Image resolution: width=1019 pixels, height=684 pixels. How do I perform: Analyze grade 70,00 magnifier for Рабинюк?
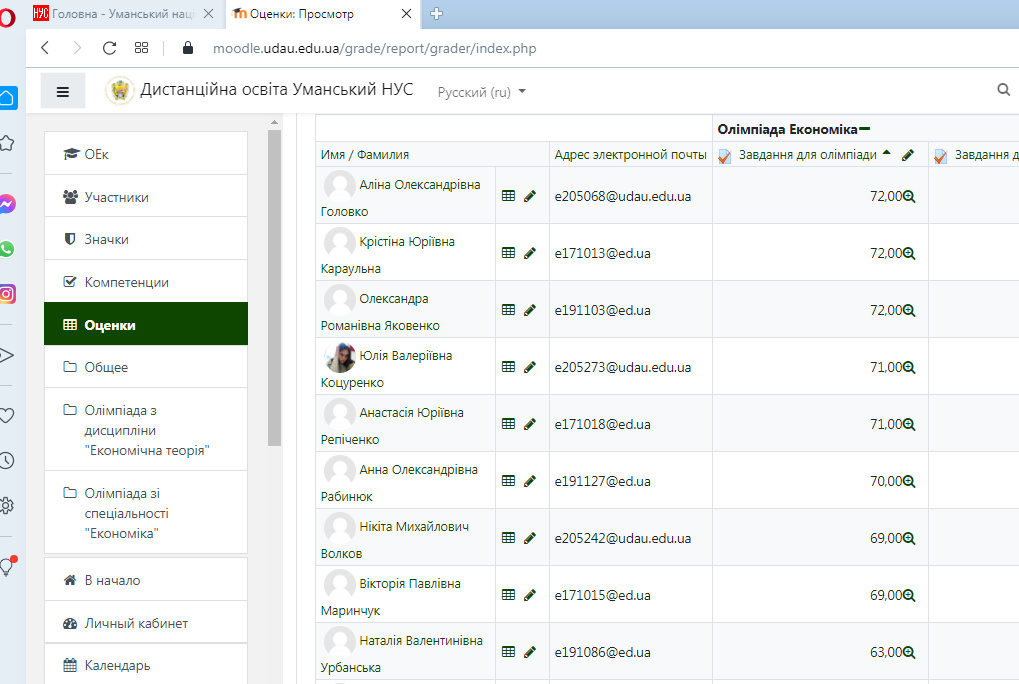(x=909, y=481)
